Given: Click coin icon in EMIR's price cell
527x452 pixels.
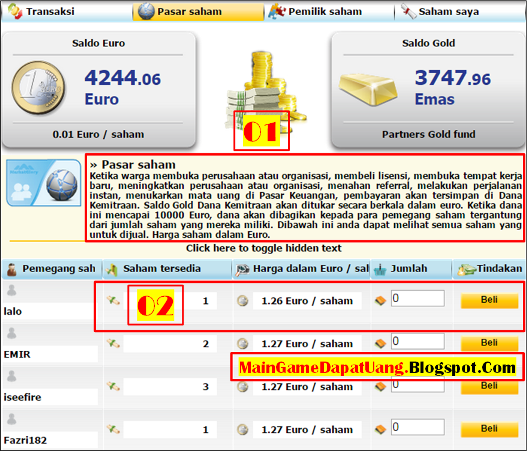Looking at the screenshot, I should (x=243, y=344).
